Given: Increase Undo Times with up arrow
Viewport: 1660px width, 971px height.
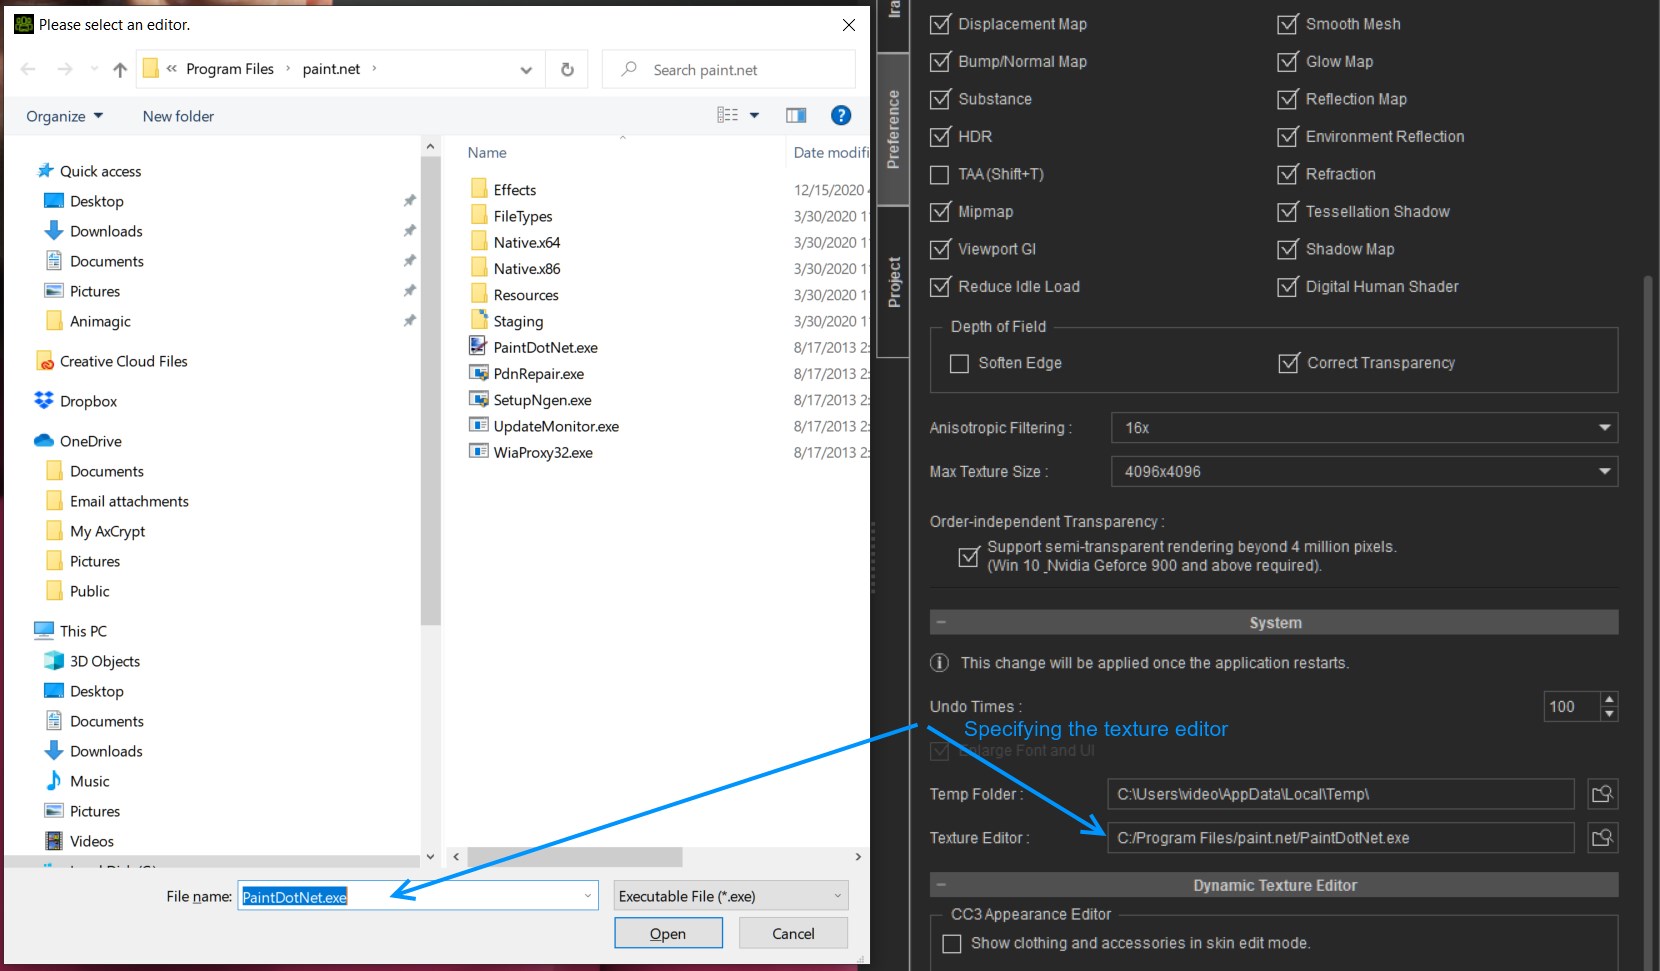Looking at the screenshot, I should pos(1609,699).
